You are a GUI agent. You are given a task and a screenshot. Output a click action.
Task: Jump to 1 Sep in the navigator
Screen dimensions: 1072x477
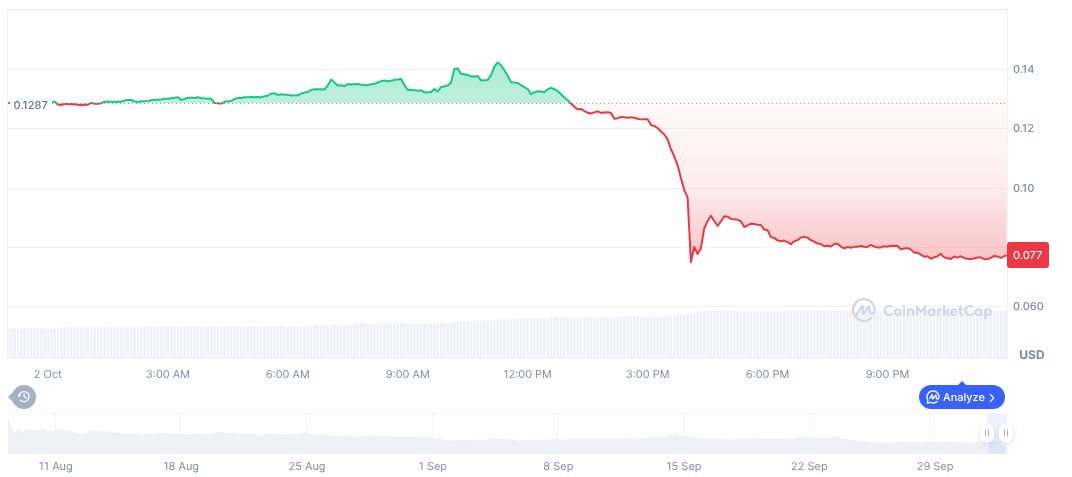click(433, 466)
